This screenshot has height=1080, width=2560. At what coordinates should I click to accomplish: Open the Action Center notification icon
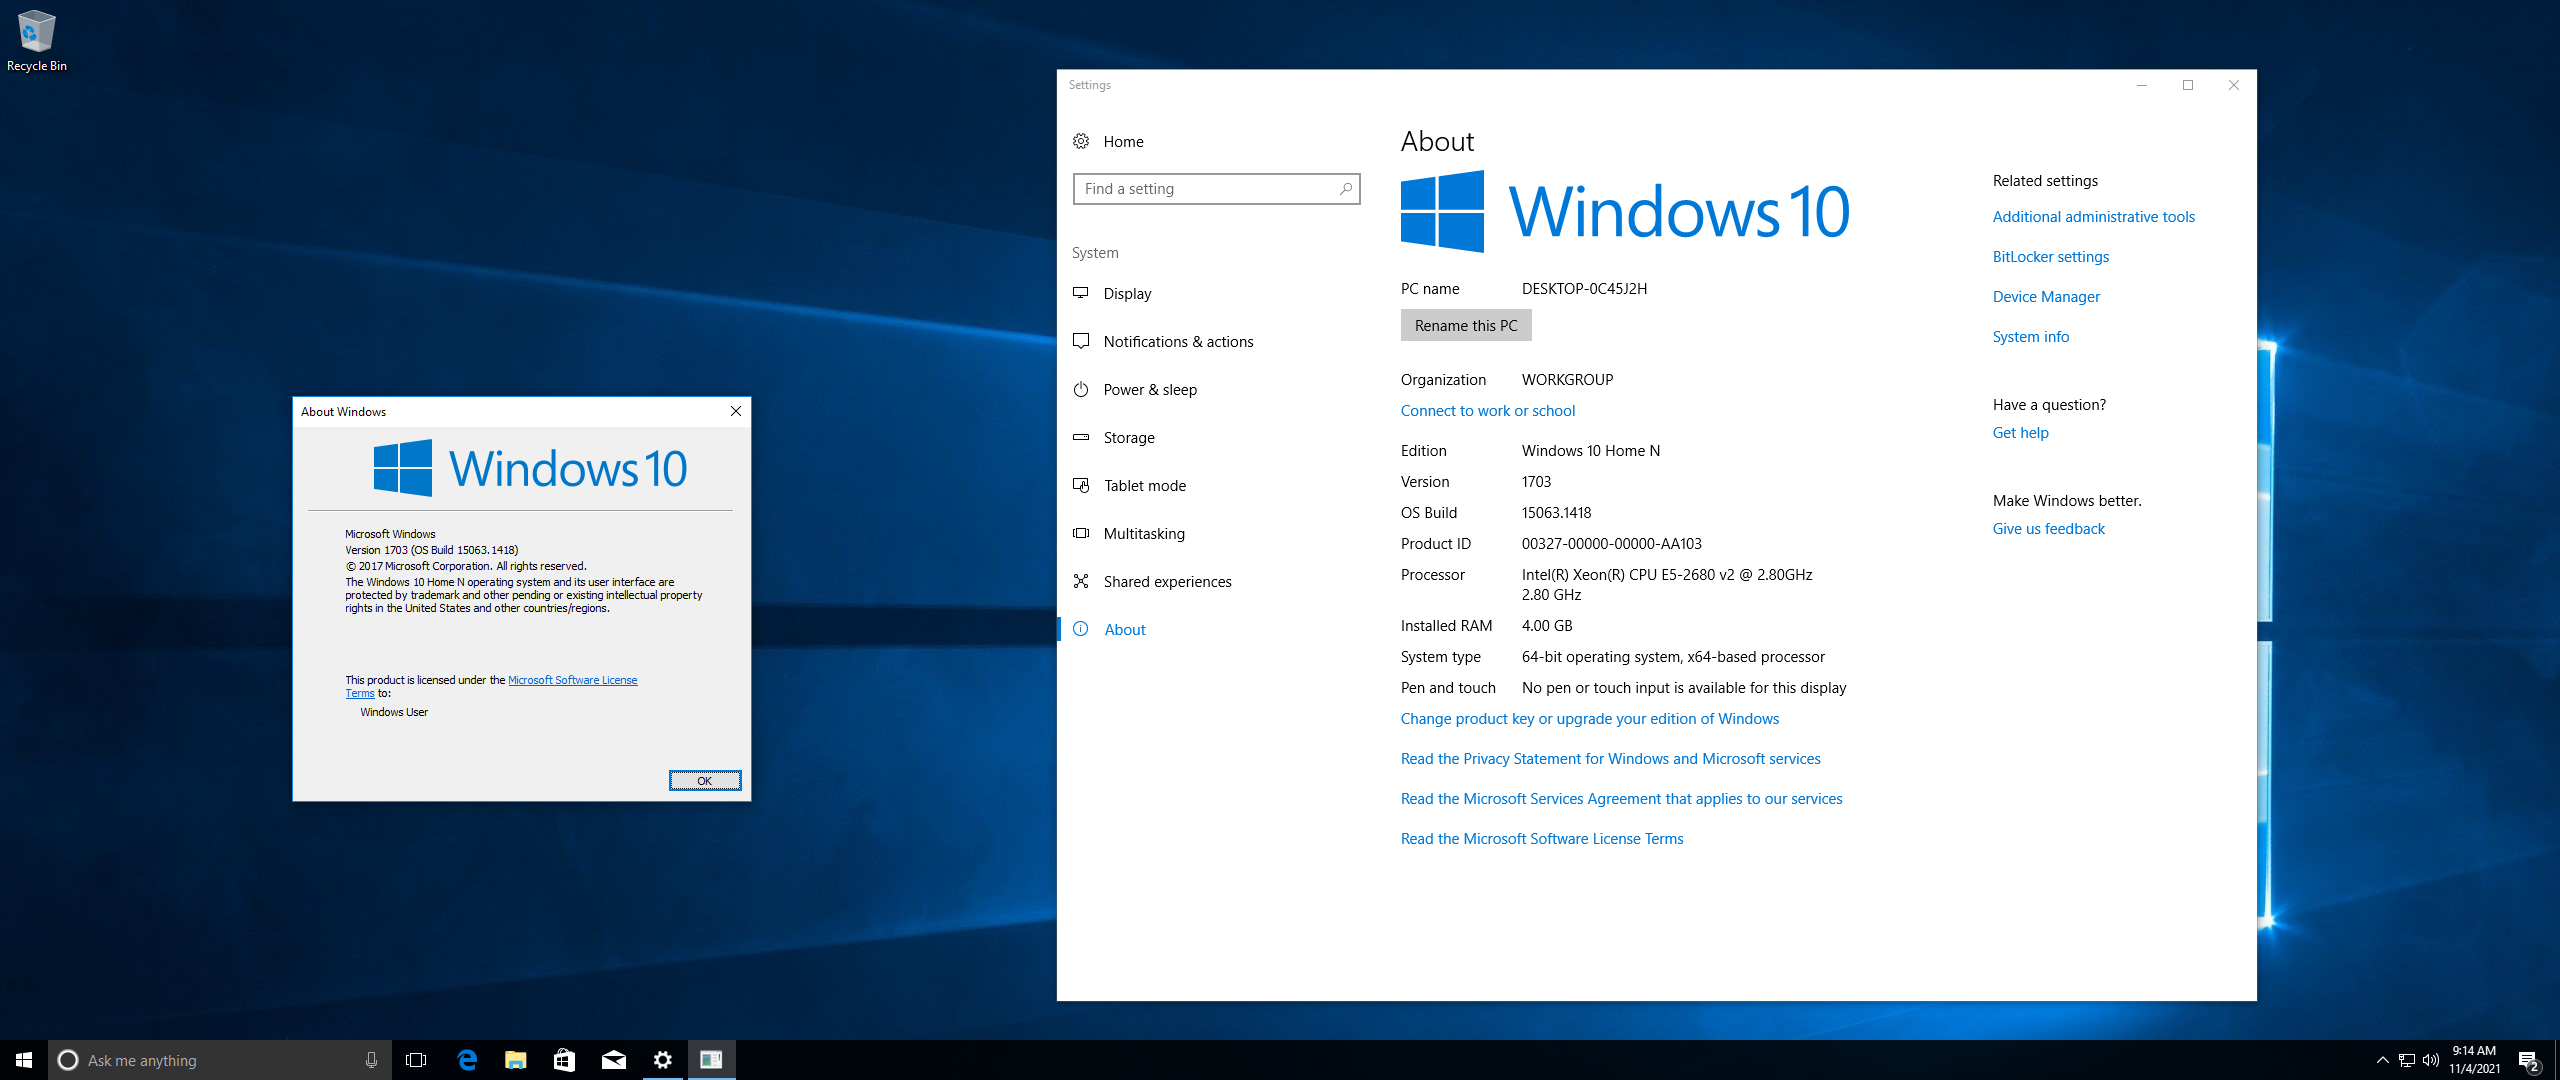click(x=2529, y=1060)
